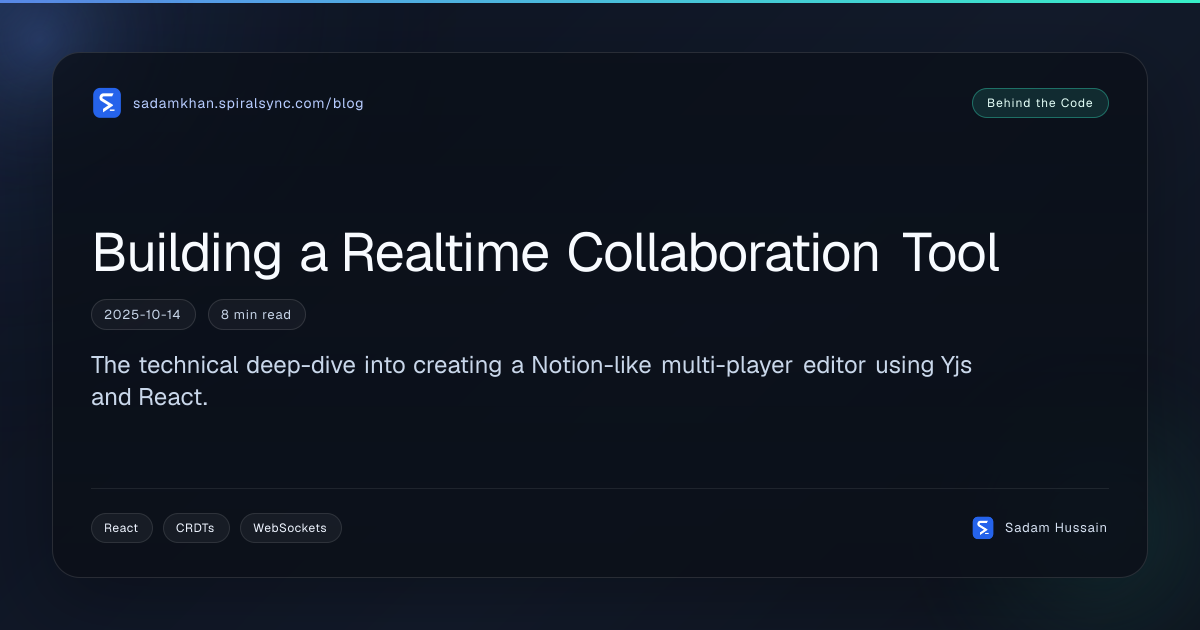Click the Building a Realtime Collaboration Tool title

click(546, 254)
